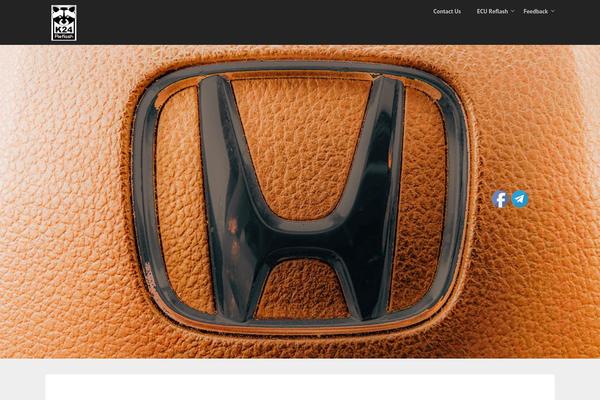Open the Telegram social icon

point(520,199)
